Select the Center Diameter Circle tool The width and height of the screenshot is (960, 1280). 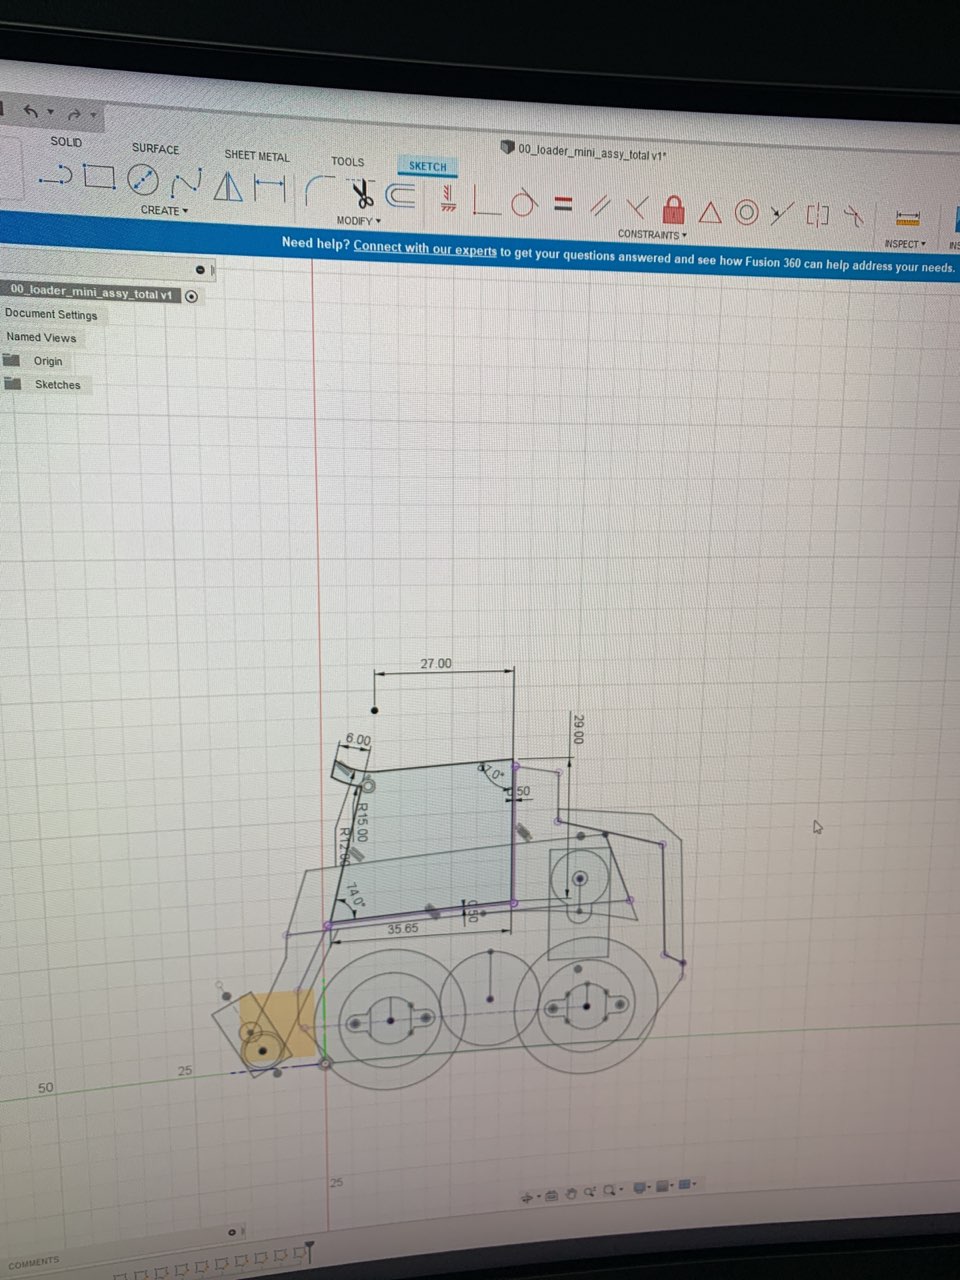click(143, 180)
